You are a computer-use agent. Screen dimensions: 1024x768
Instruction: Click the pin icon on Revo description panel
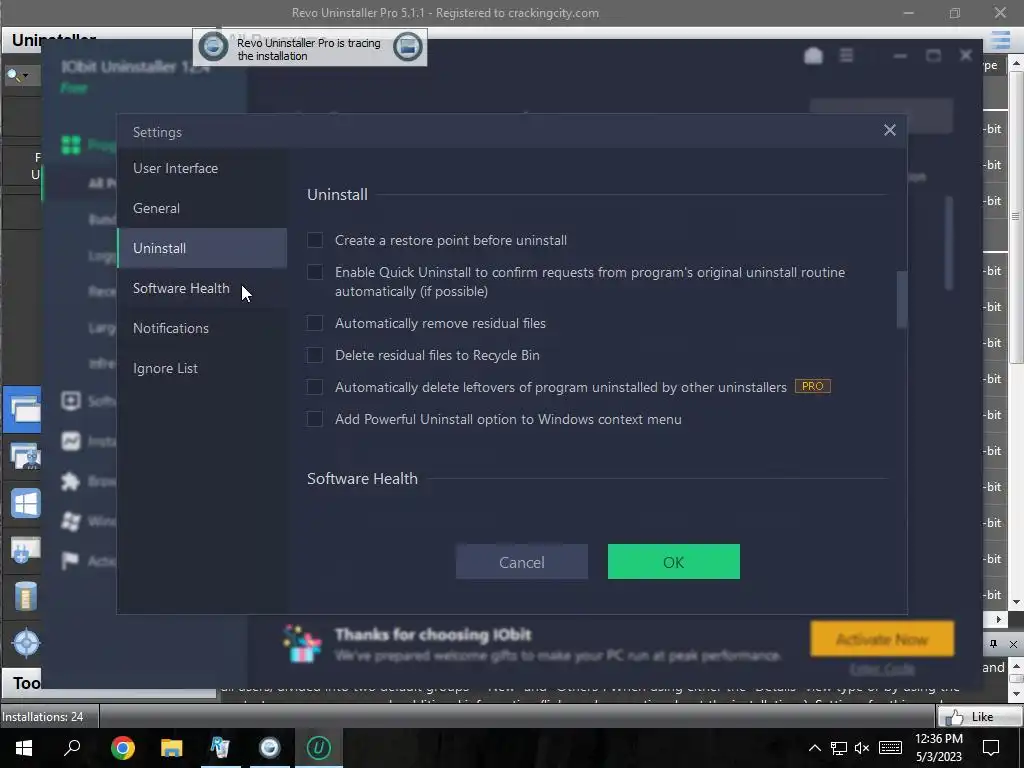click(993, 644)
